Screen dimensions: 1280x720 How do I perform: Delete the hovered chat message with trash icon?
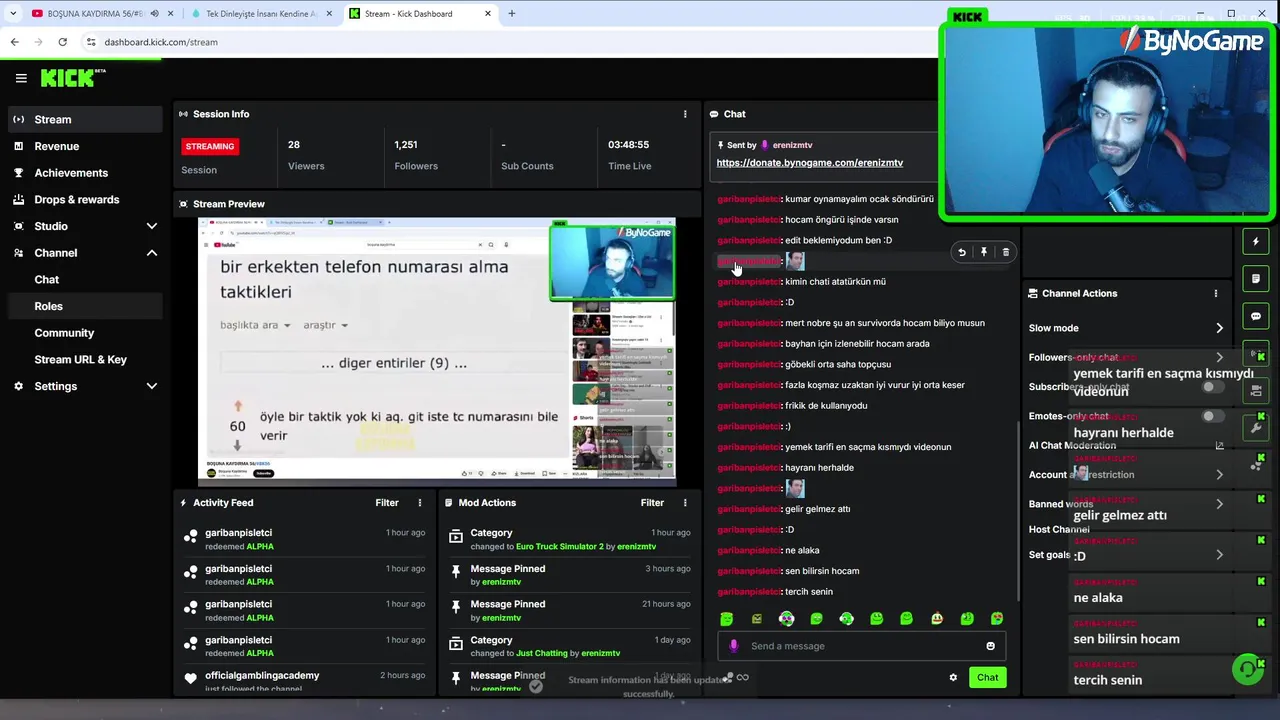[x=1006, y=252]
